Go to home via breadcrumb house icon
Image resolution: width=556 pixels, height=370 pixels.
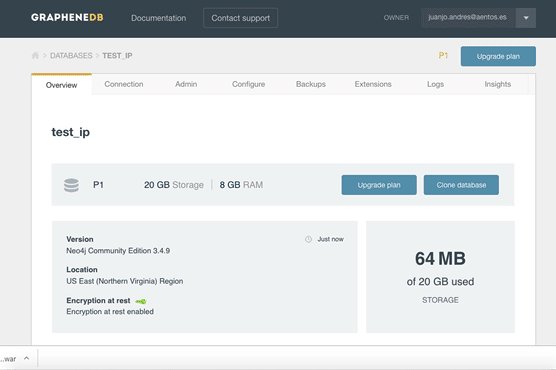click(x=35, y=55)
